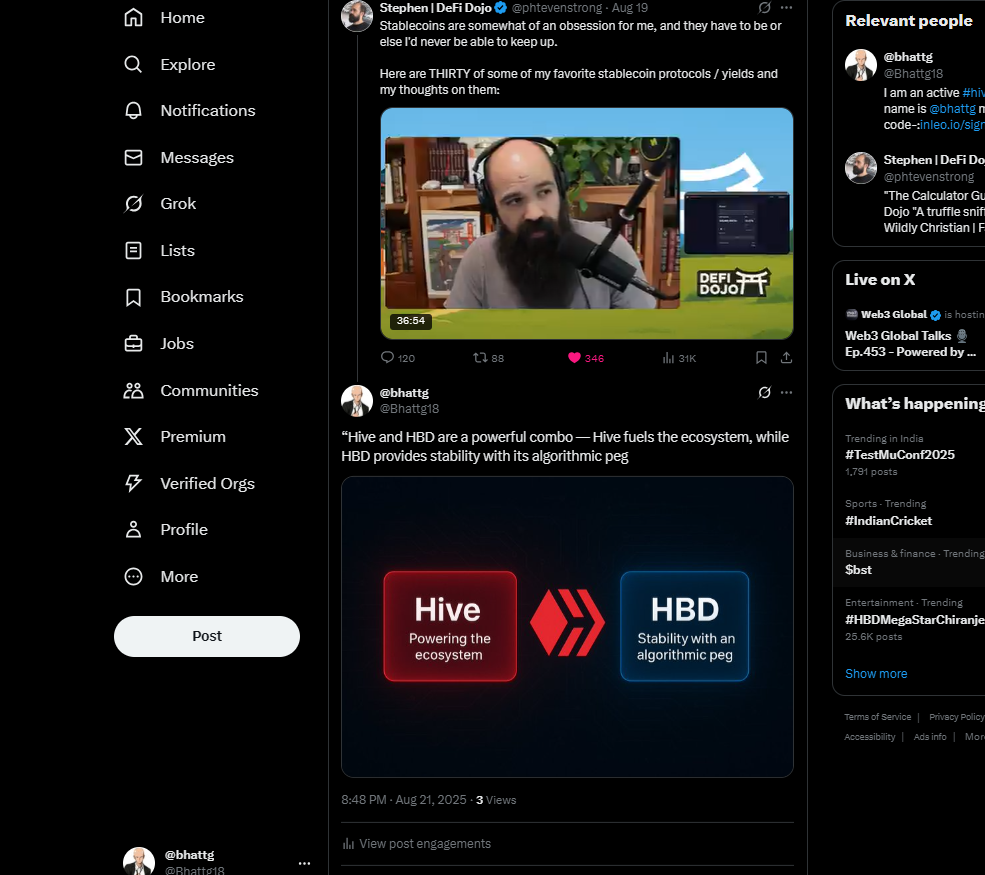Viewport: 985px width, 875px height.
Task: Open @bhattg post author name
Action: click(404, 393)
